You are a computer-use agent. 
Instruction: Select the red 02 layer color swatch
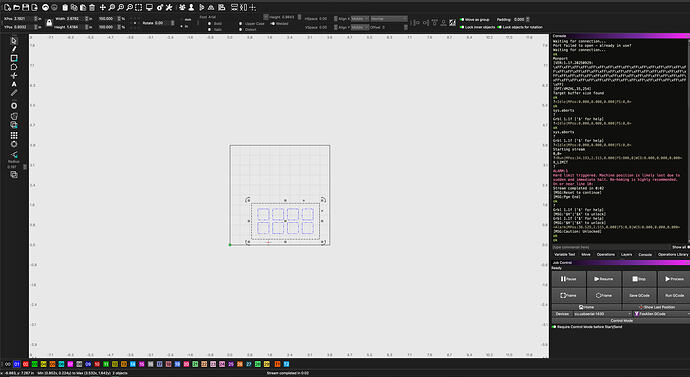tap(26, 364)
